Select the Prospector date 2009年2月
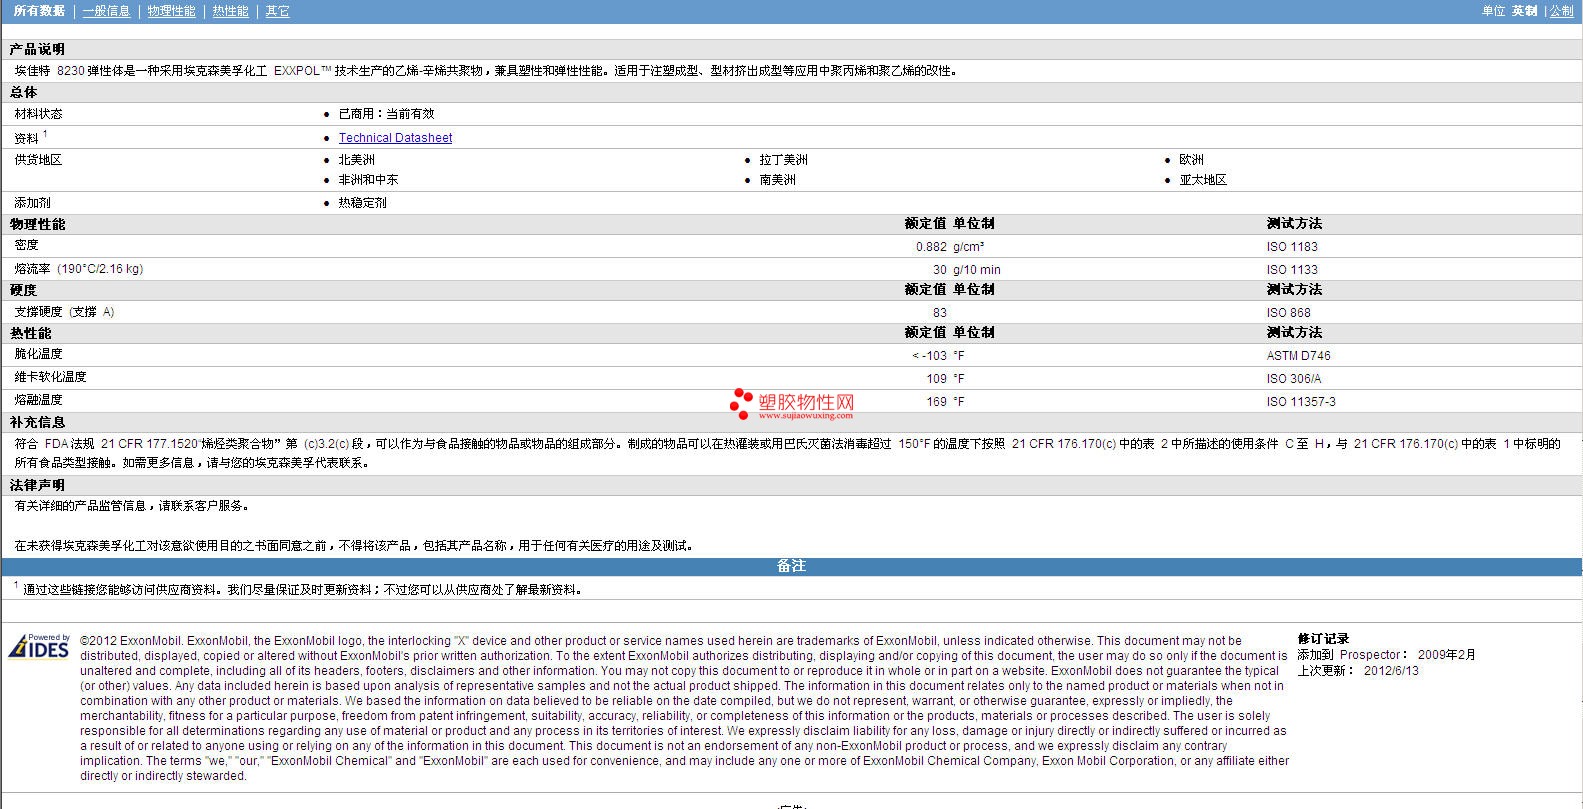Image resolution: width=1583 pixels, height=809 pixels. click(1446, 655)
